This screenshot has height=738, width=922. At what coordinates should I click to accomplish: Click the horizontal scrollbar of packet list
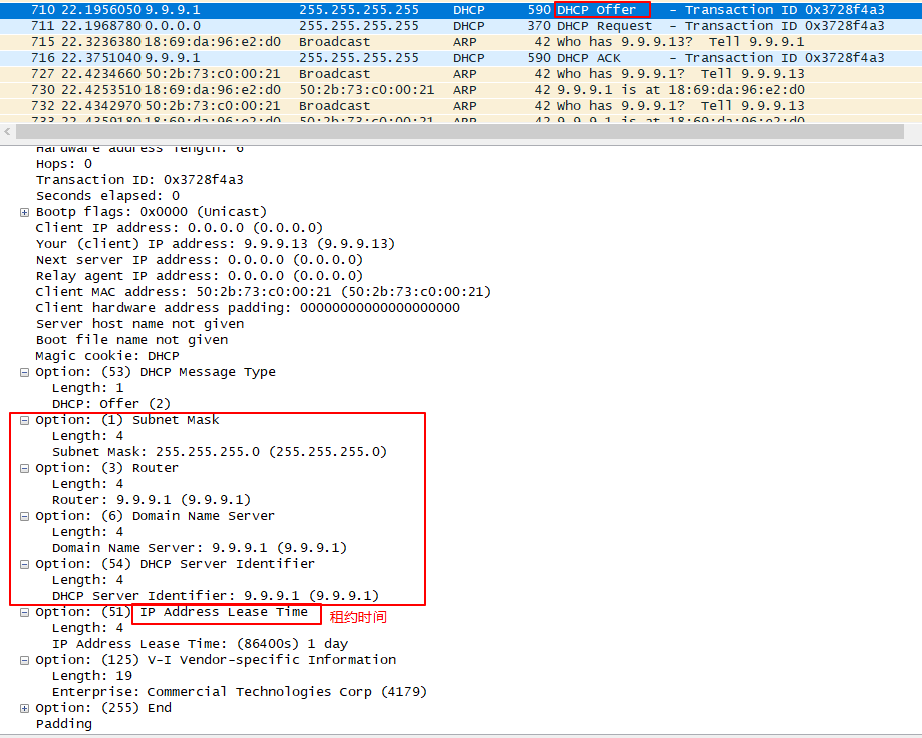click(x=460, y=132)
